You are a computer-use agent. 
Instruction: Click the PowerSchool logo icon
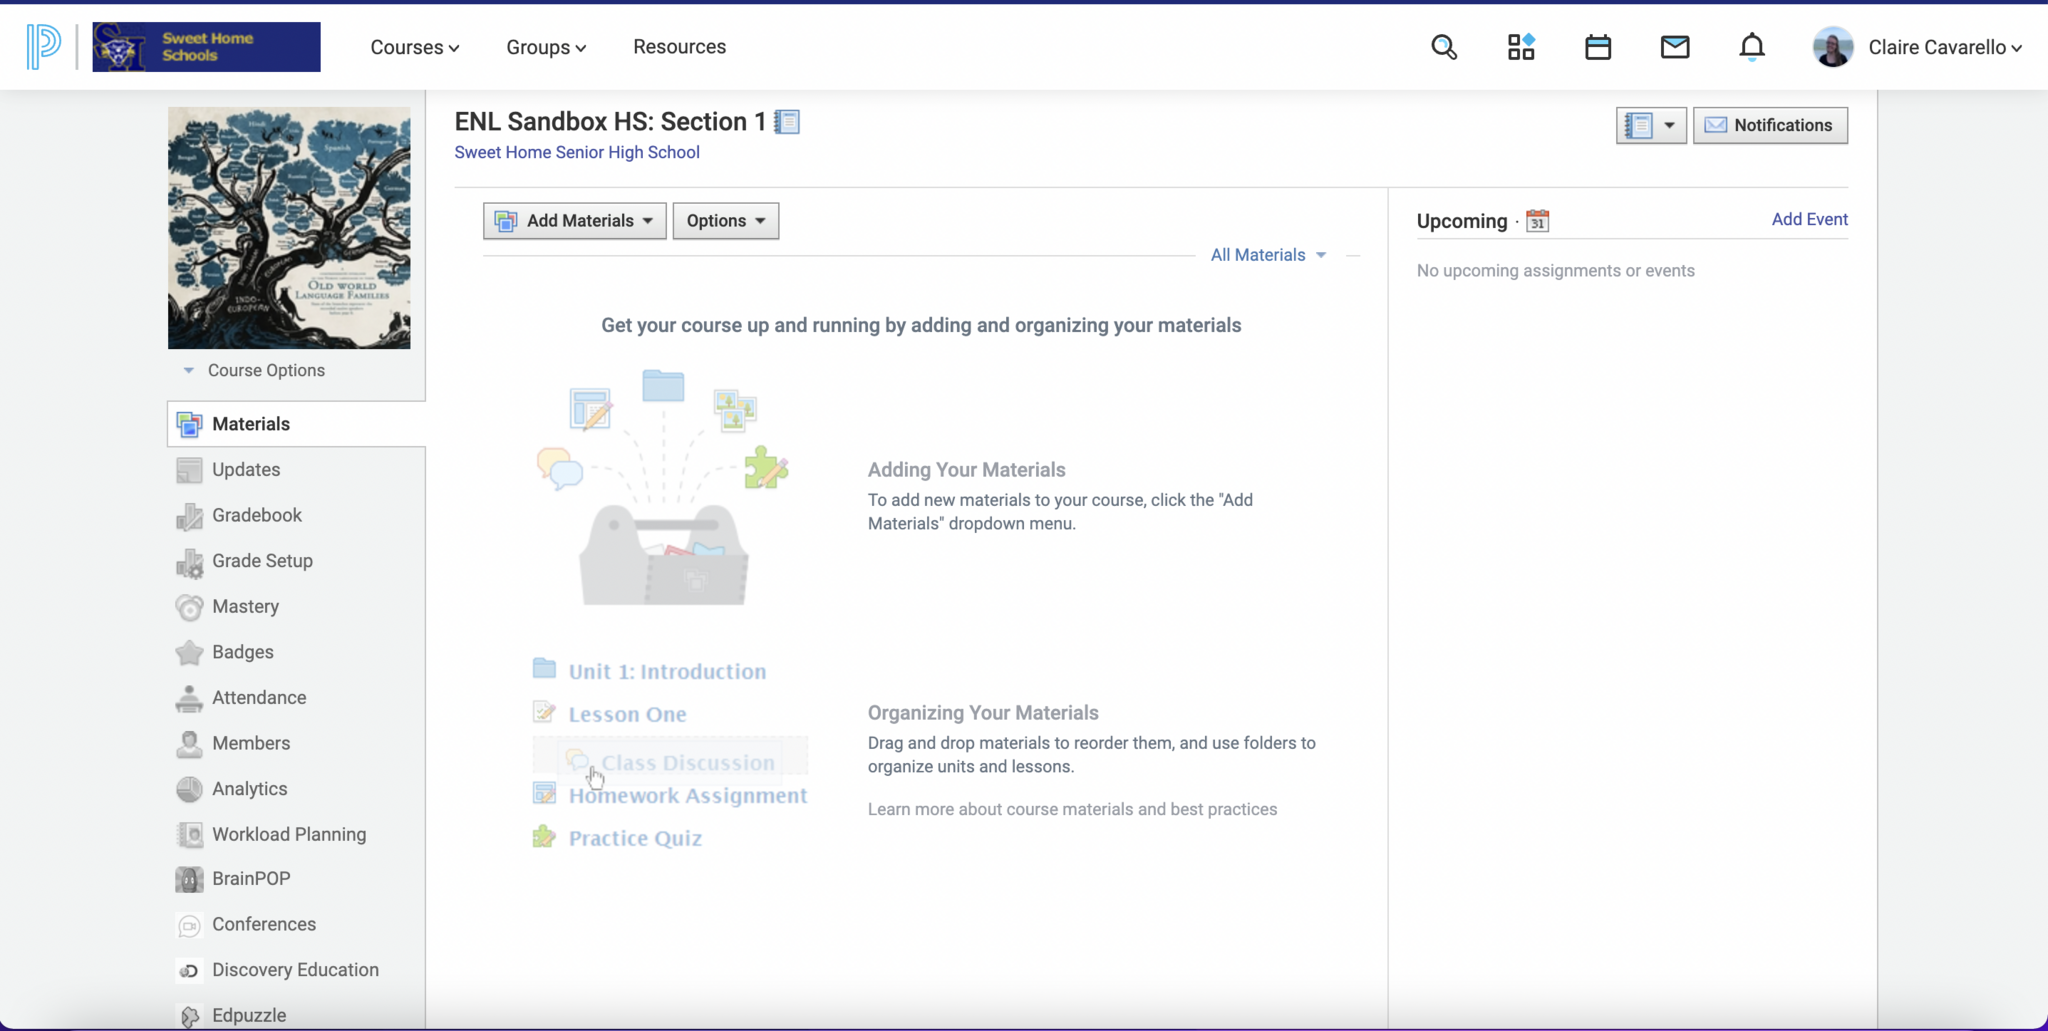(44, 47)
